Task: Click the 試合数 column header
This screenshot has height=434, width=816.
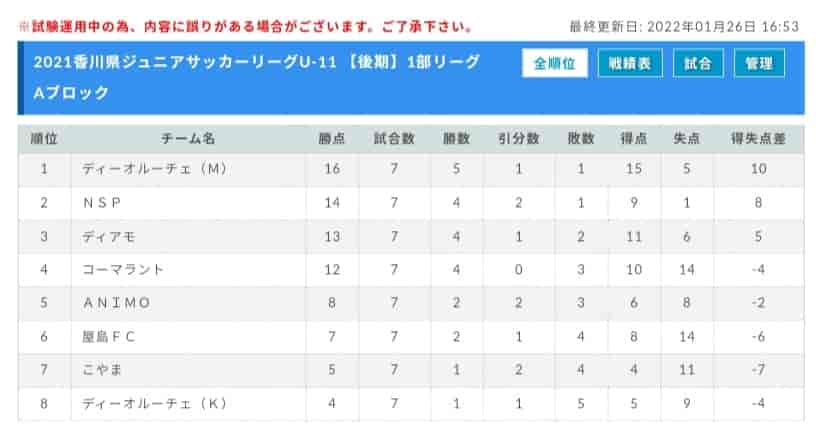Action: pyautogui.click(x=394, y=138)
